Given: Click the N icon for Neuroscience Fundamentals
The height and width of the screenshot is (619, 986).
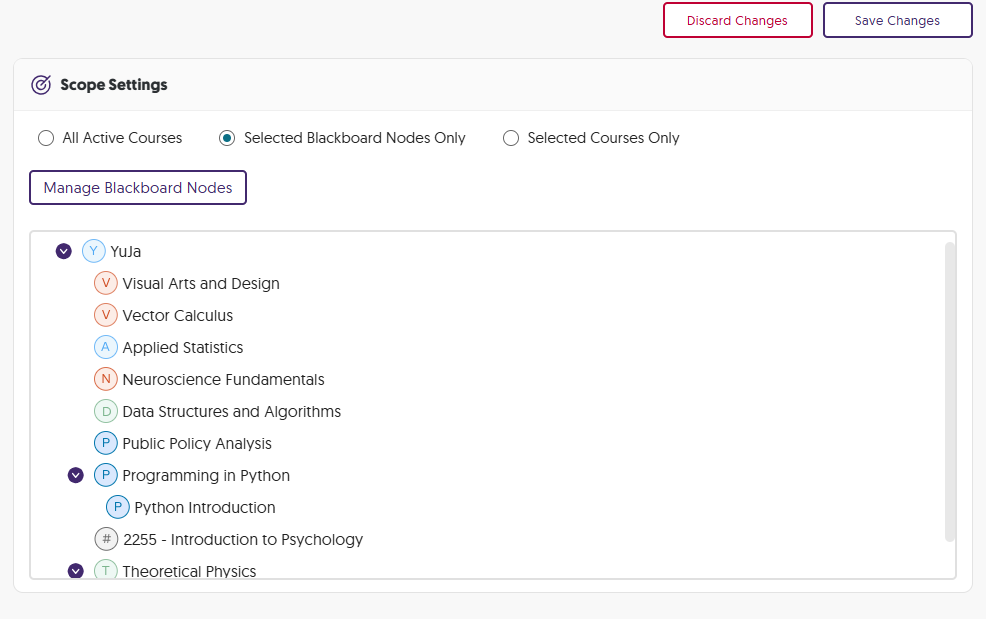Looking at the screenshot, I should (106, 379).
